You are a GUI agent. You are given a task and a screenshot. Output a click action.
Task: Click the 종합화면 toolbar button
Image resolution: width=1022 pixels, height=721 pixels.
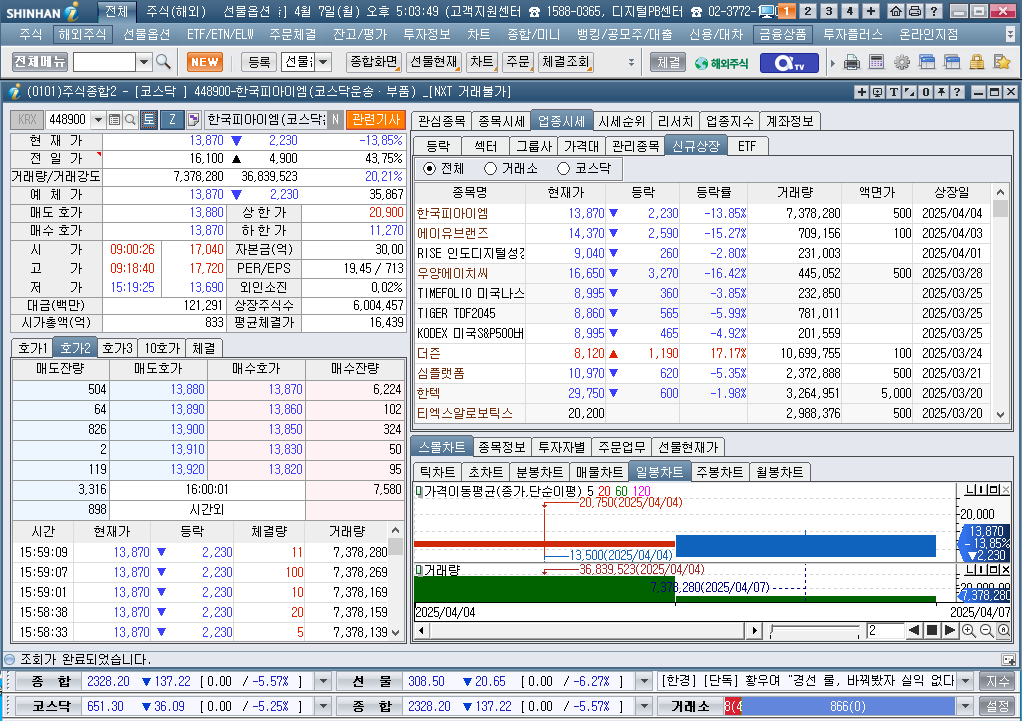point(374,62)
